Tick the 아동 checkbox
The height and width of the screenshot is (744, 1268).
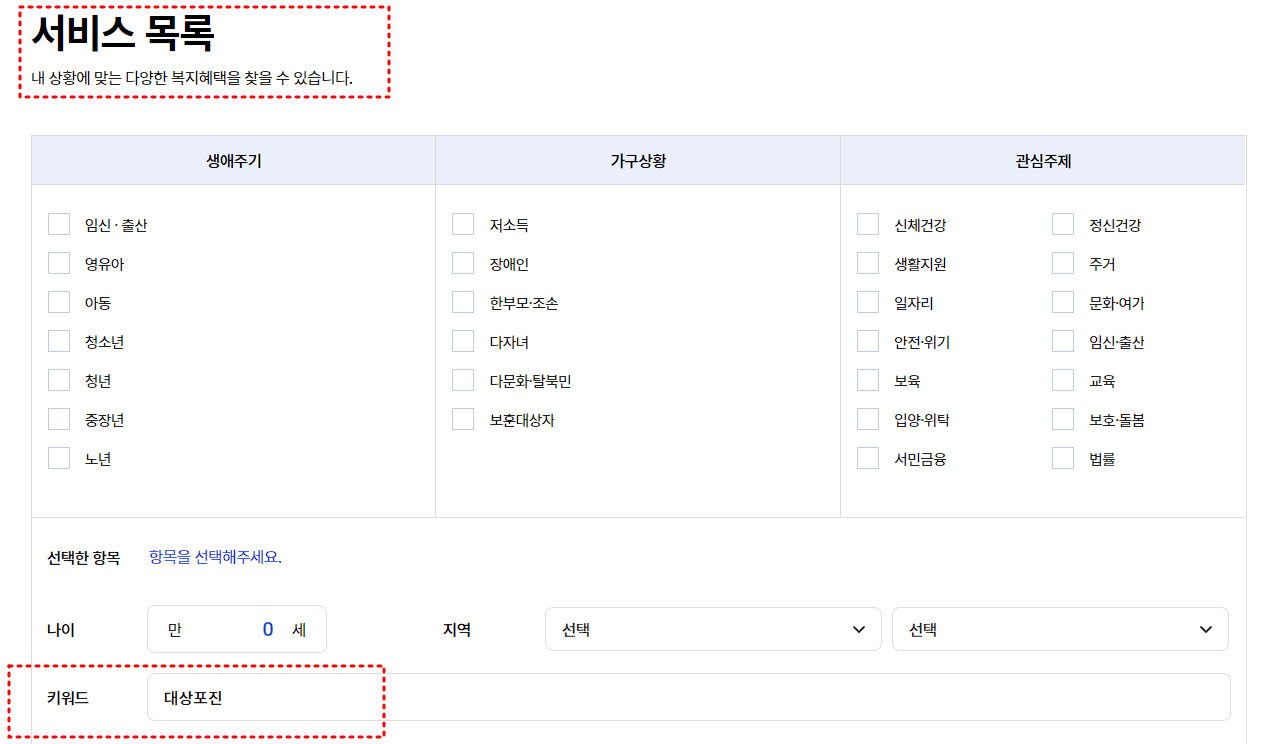(59, 302)
